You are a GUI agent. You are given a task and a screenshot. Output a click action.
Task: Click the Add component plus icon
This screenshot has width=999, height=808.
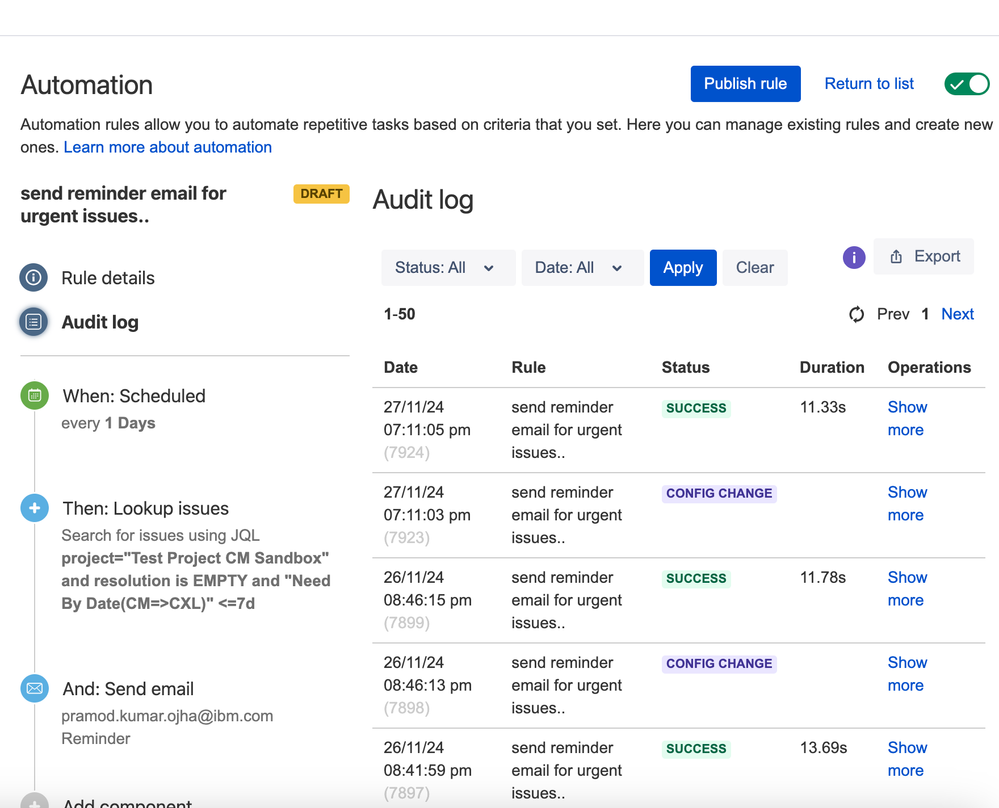click(34, 802)
